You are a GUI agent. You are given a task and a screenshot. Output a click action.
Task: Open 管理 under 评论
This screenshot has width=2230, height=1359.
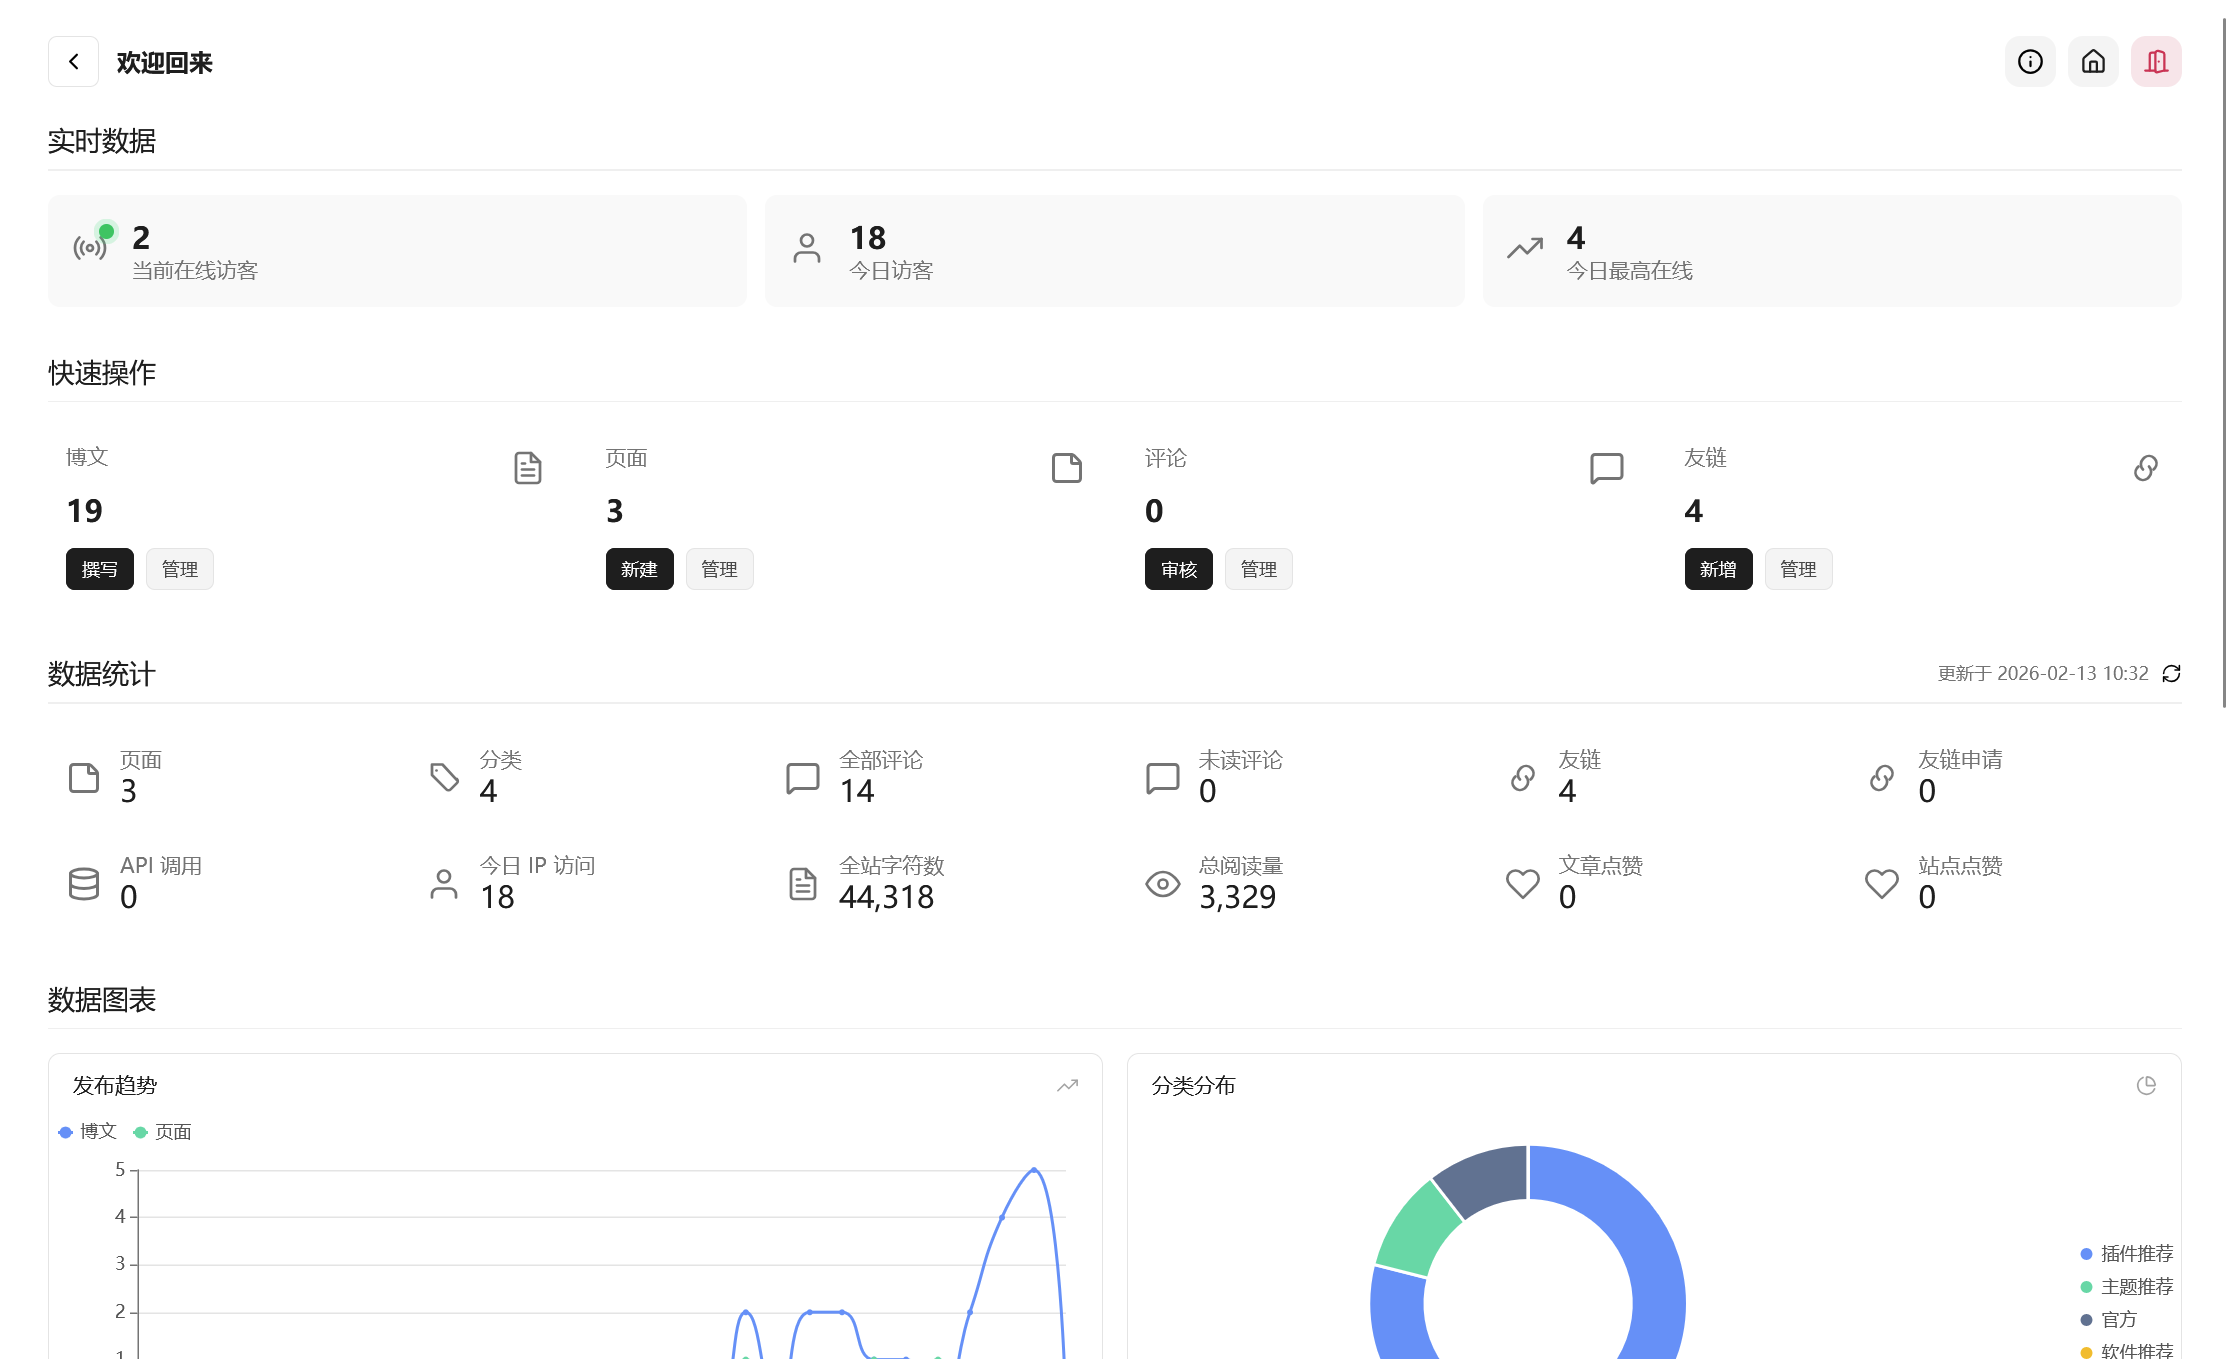[x=1258, y=569]
